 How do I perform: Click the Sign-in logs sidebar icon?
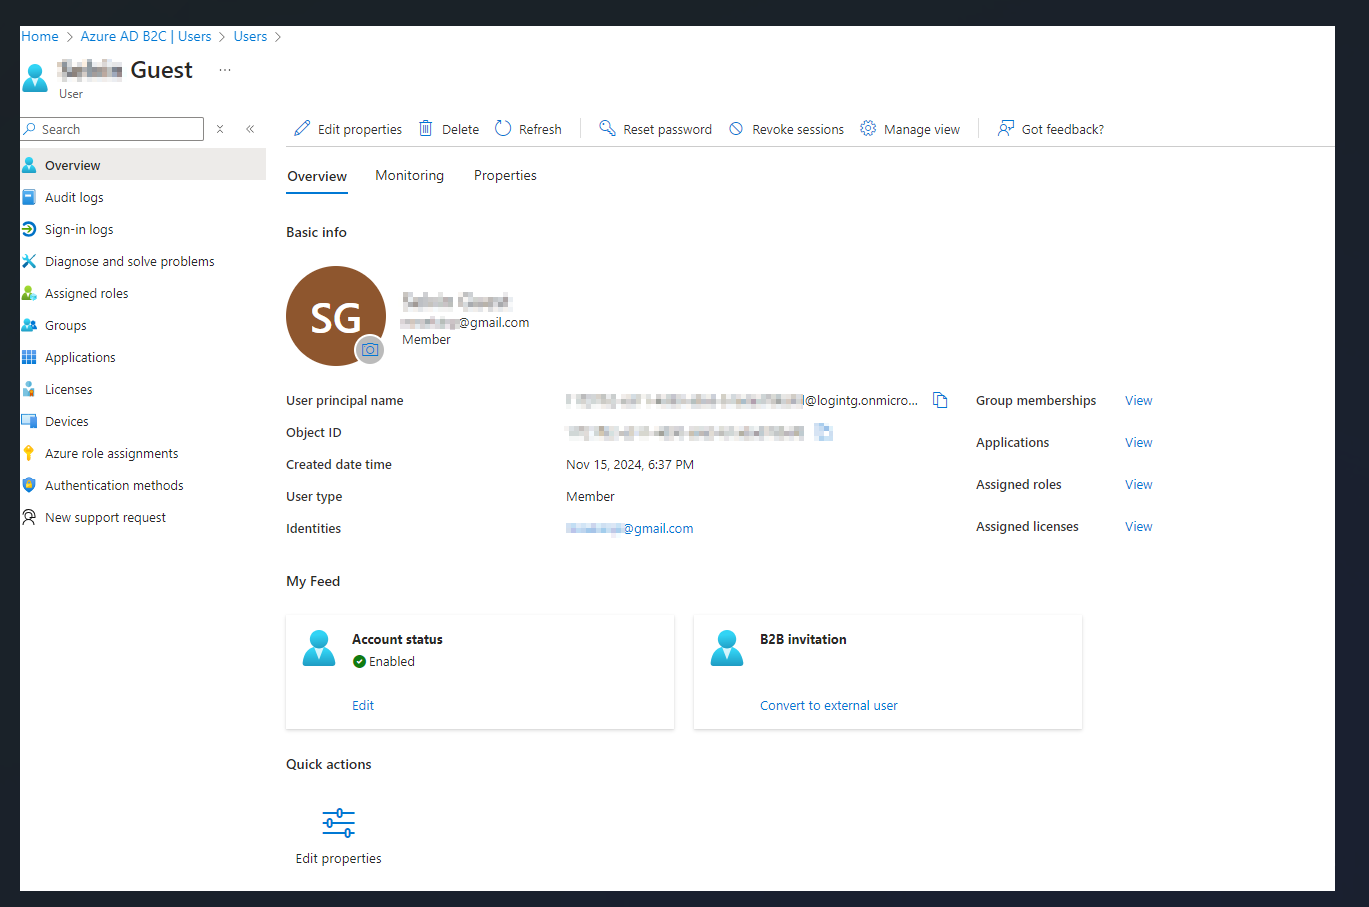[x=29, y=229]
